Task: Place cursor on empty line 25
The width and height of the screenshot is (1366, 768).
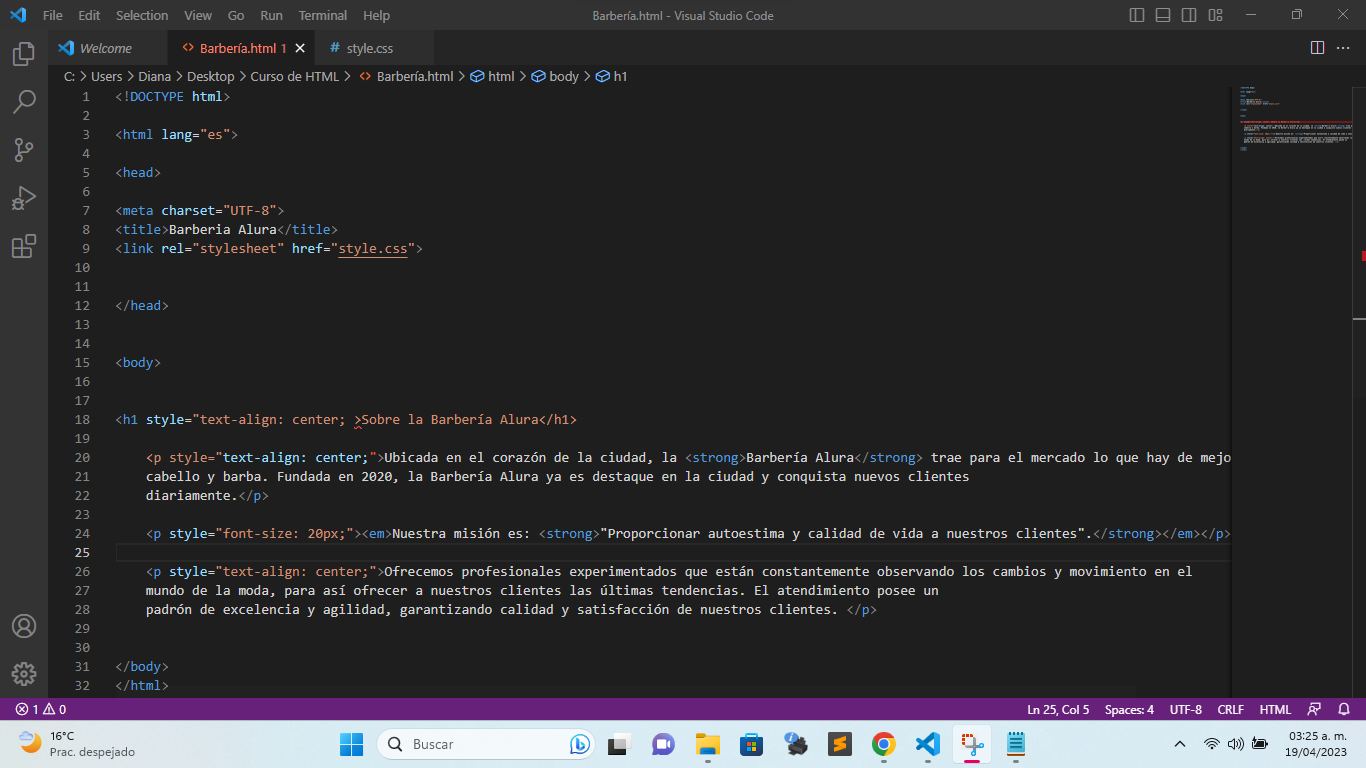Action: (672, 552)
